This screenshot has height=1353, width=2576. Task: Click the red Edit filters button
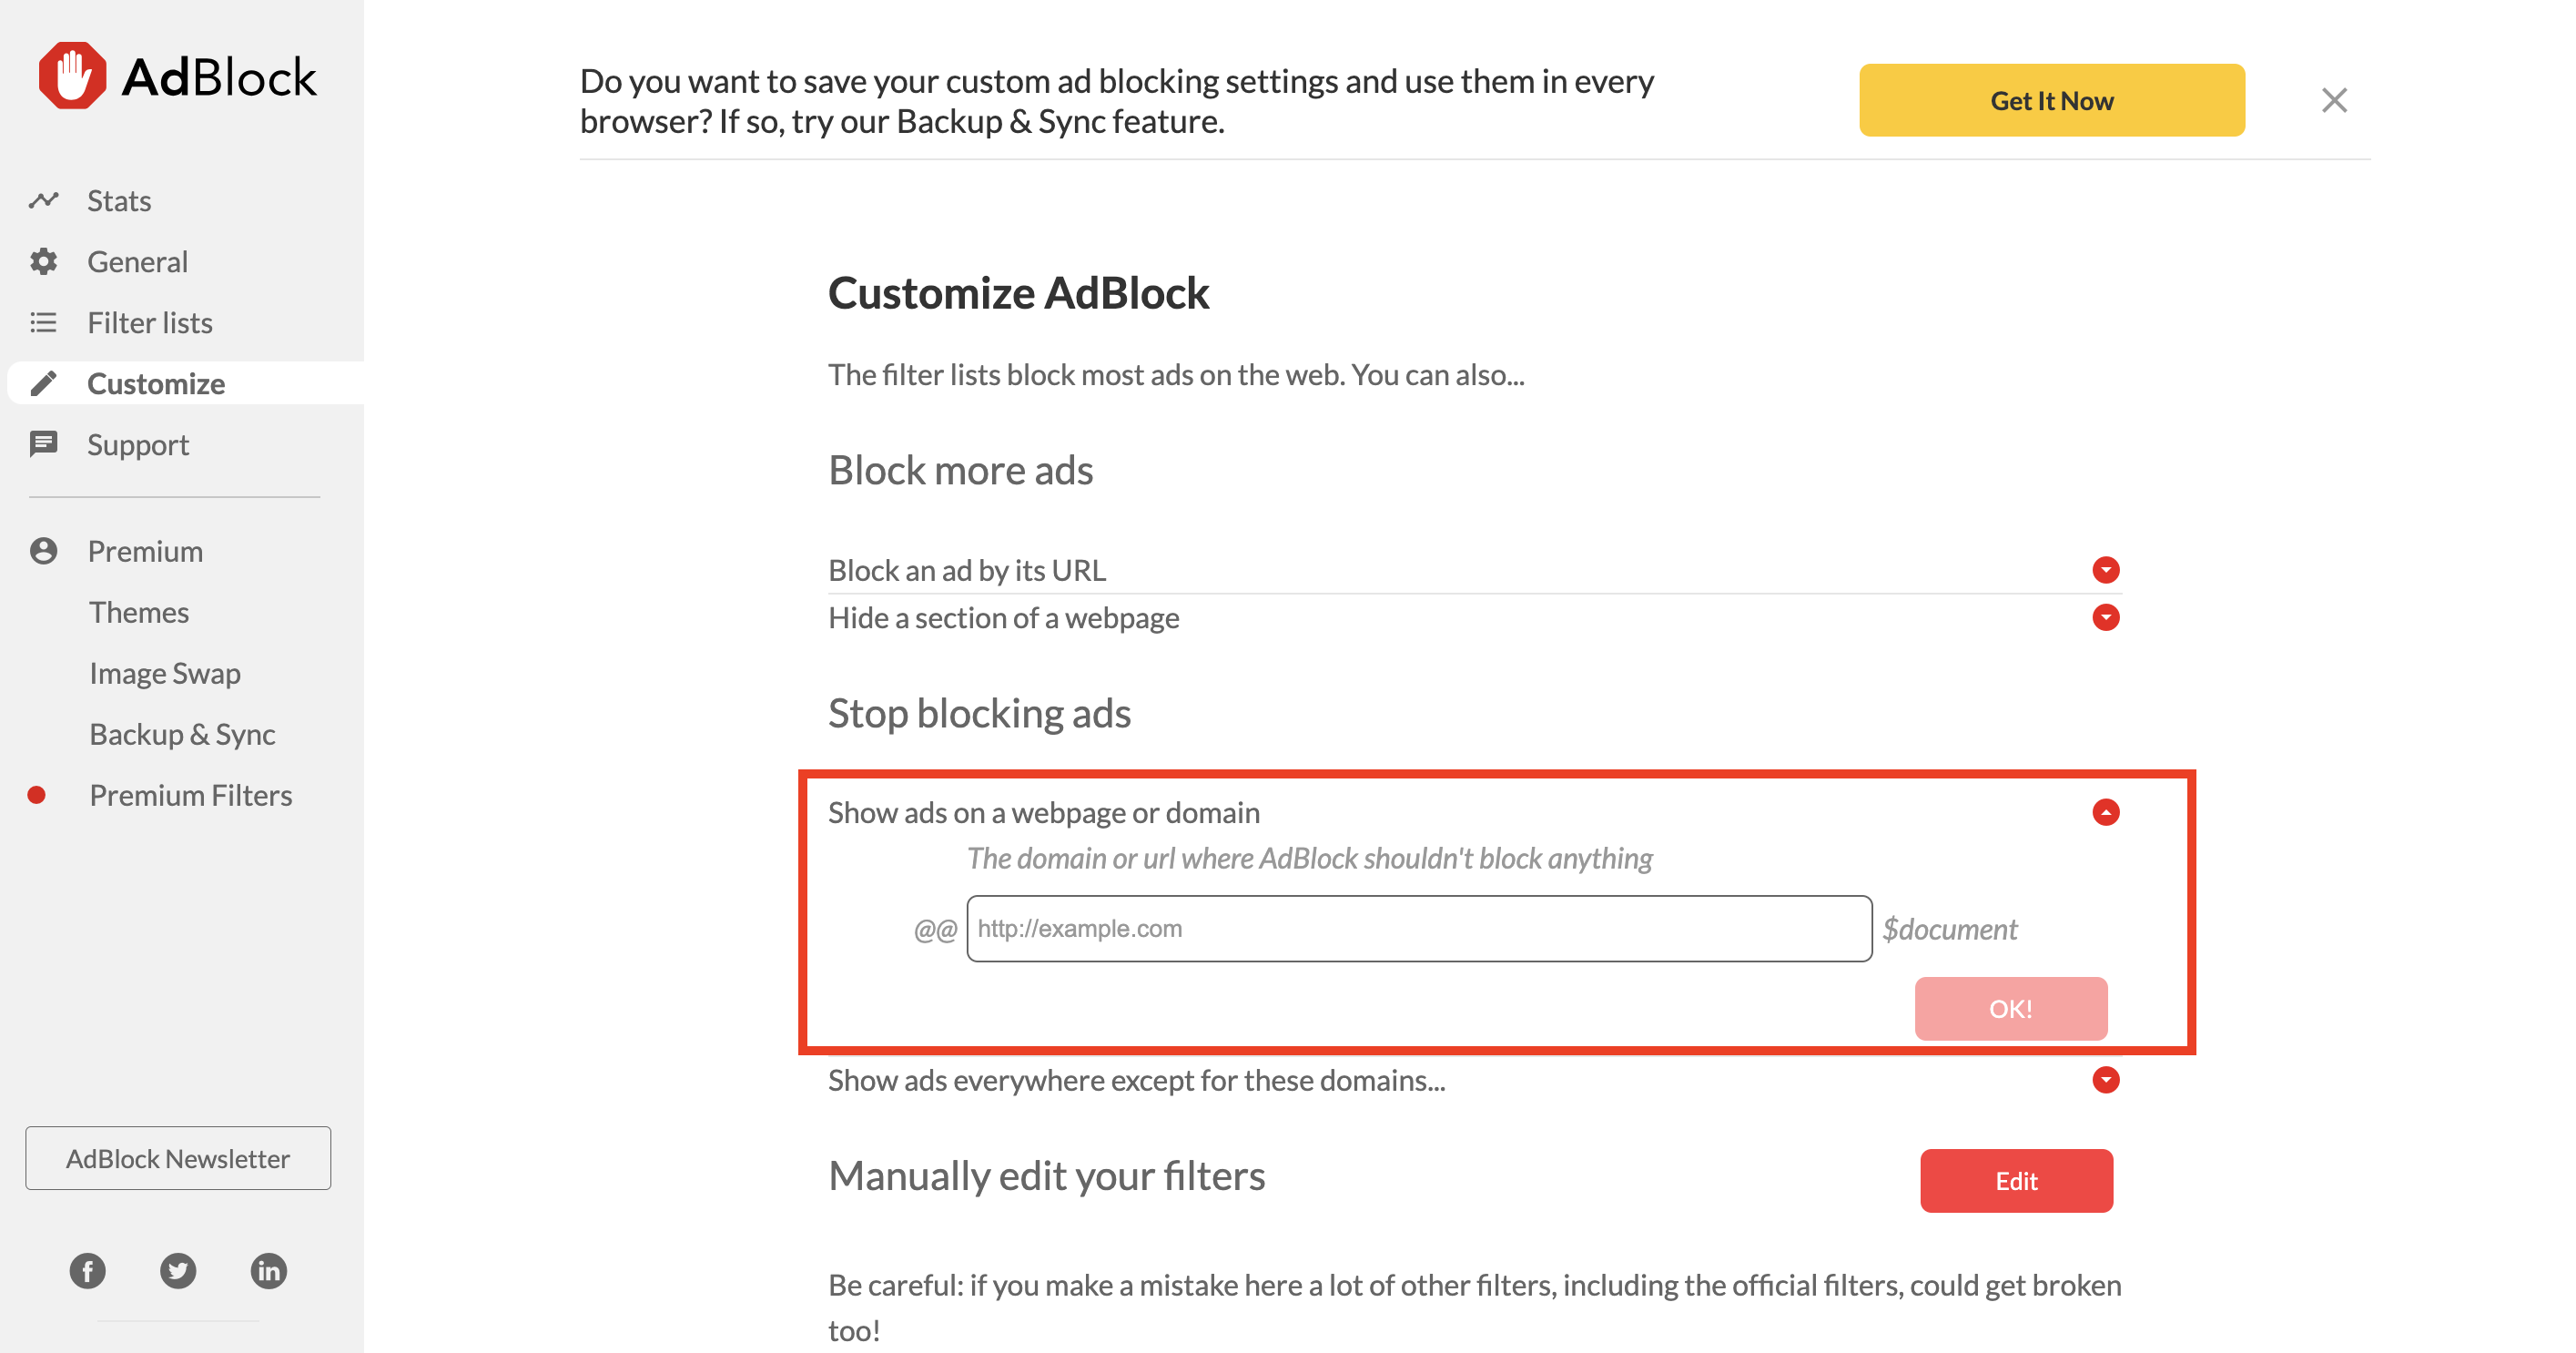tap(2016, 1181)
